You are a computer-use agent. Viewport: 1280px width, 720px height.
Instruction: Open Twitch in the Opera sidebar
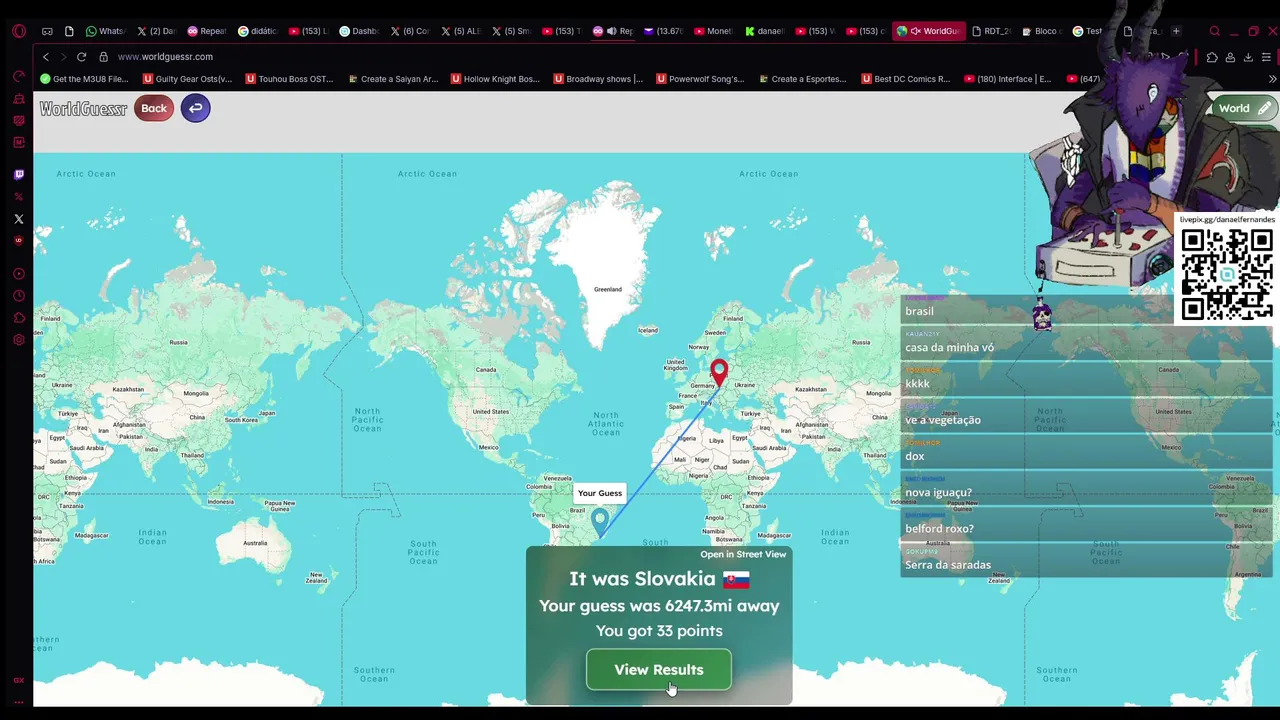(19, 174)
